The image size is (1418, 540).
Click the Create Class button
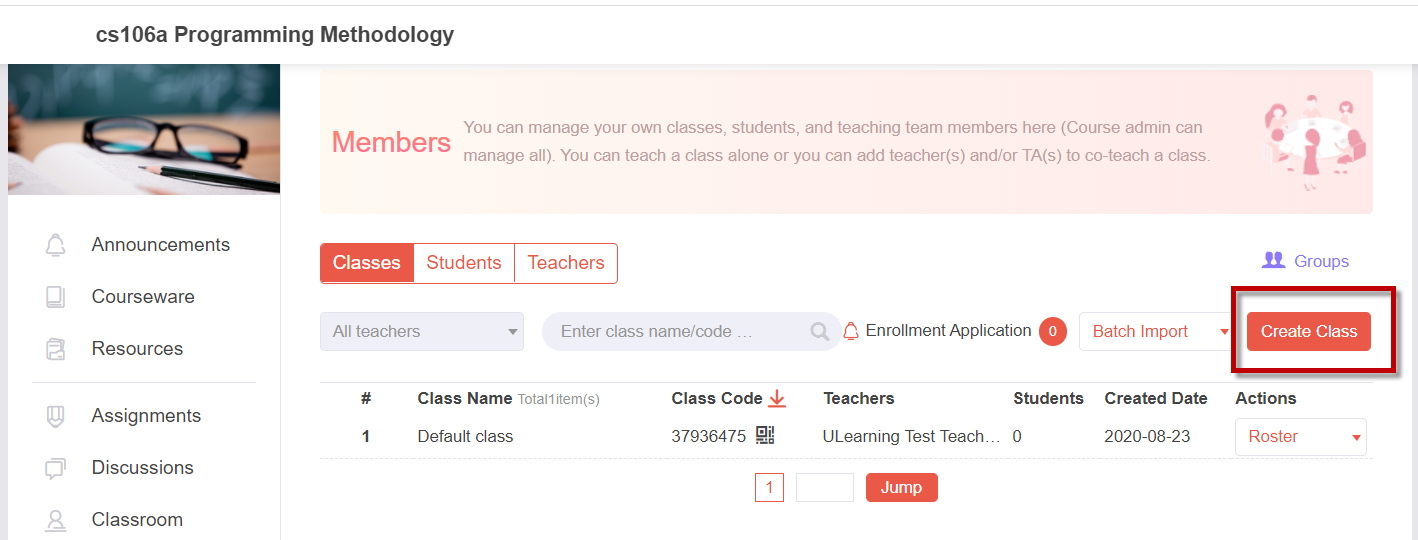click(x=1309, y=331)
